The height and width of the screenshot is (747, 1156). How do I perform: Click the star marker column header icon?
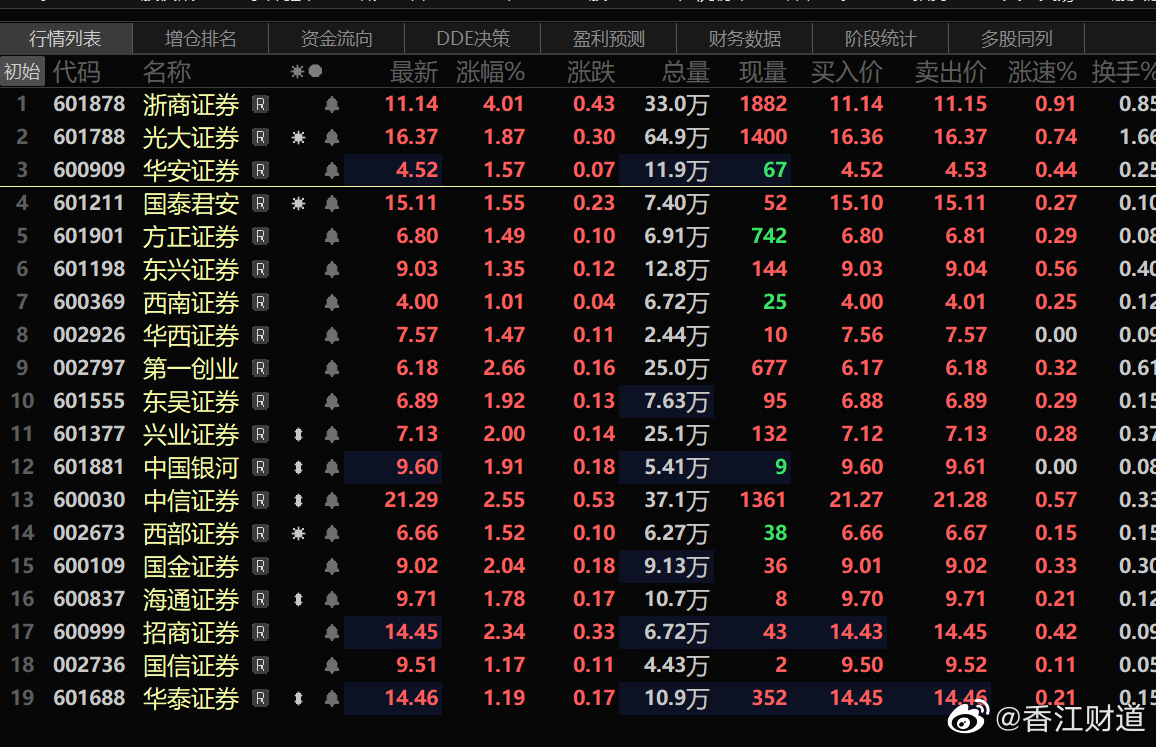(297, 72)
